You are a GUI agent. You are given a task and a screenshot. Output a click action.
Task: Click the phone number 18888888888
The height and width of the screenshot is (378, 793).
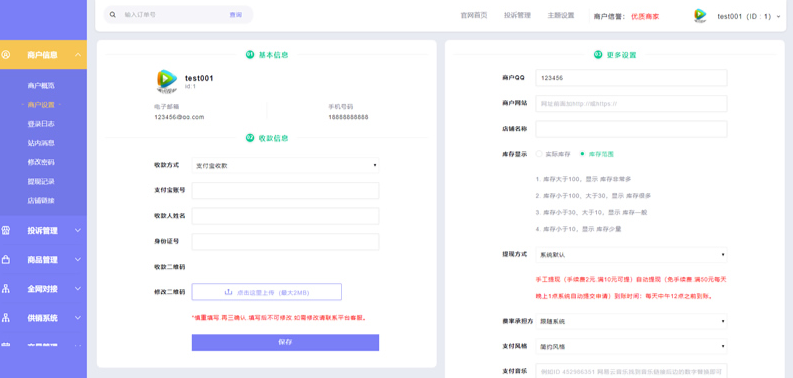[348, 117]
